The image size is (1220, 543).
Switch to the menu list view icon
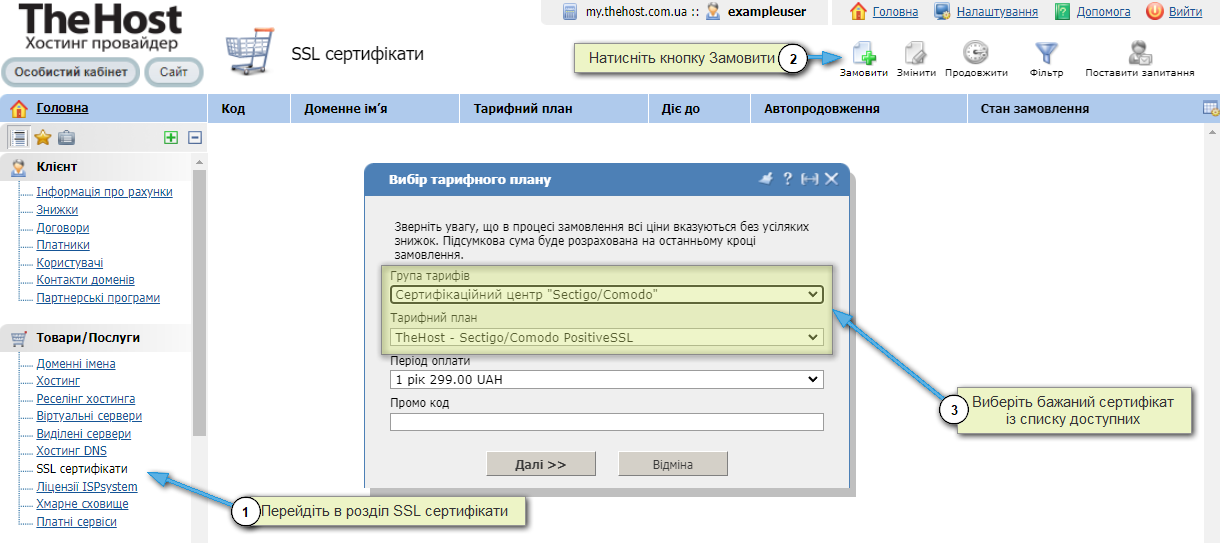click(18, 138)
